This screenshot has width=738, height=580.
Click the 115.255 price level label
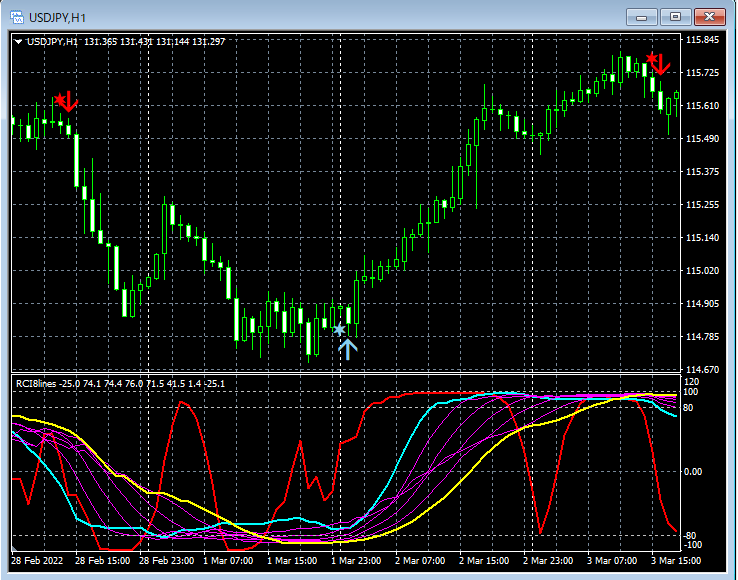pyautogui.click(x=702, y=204)
